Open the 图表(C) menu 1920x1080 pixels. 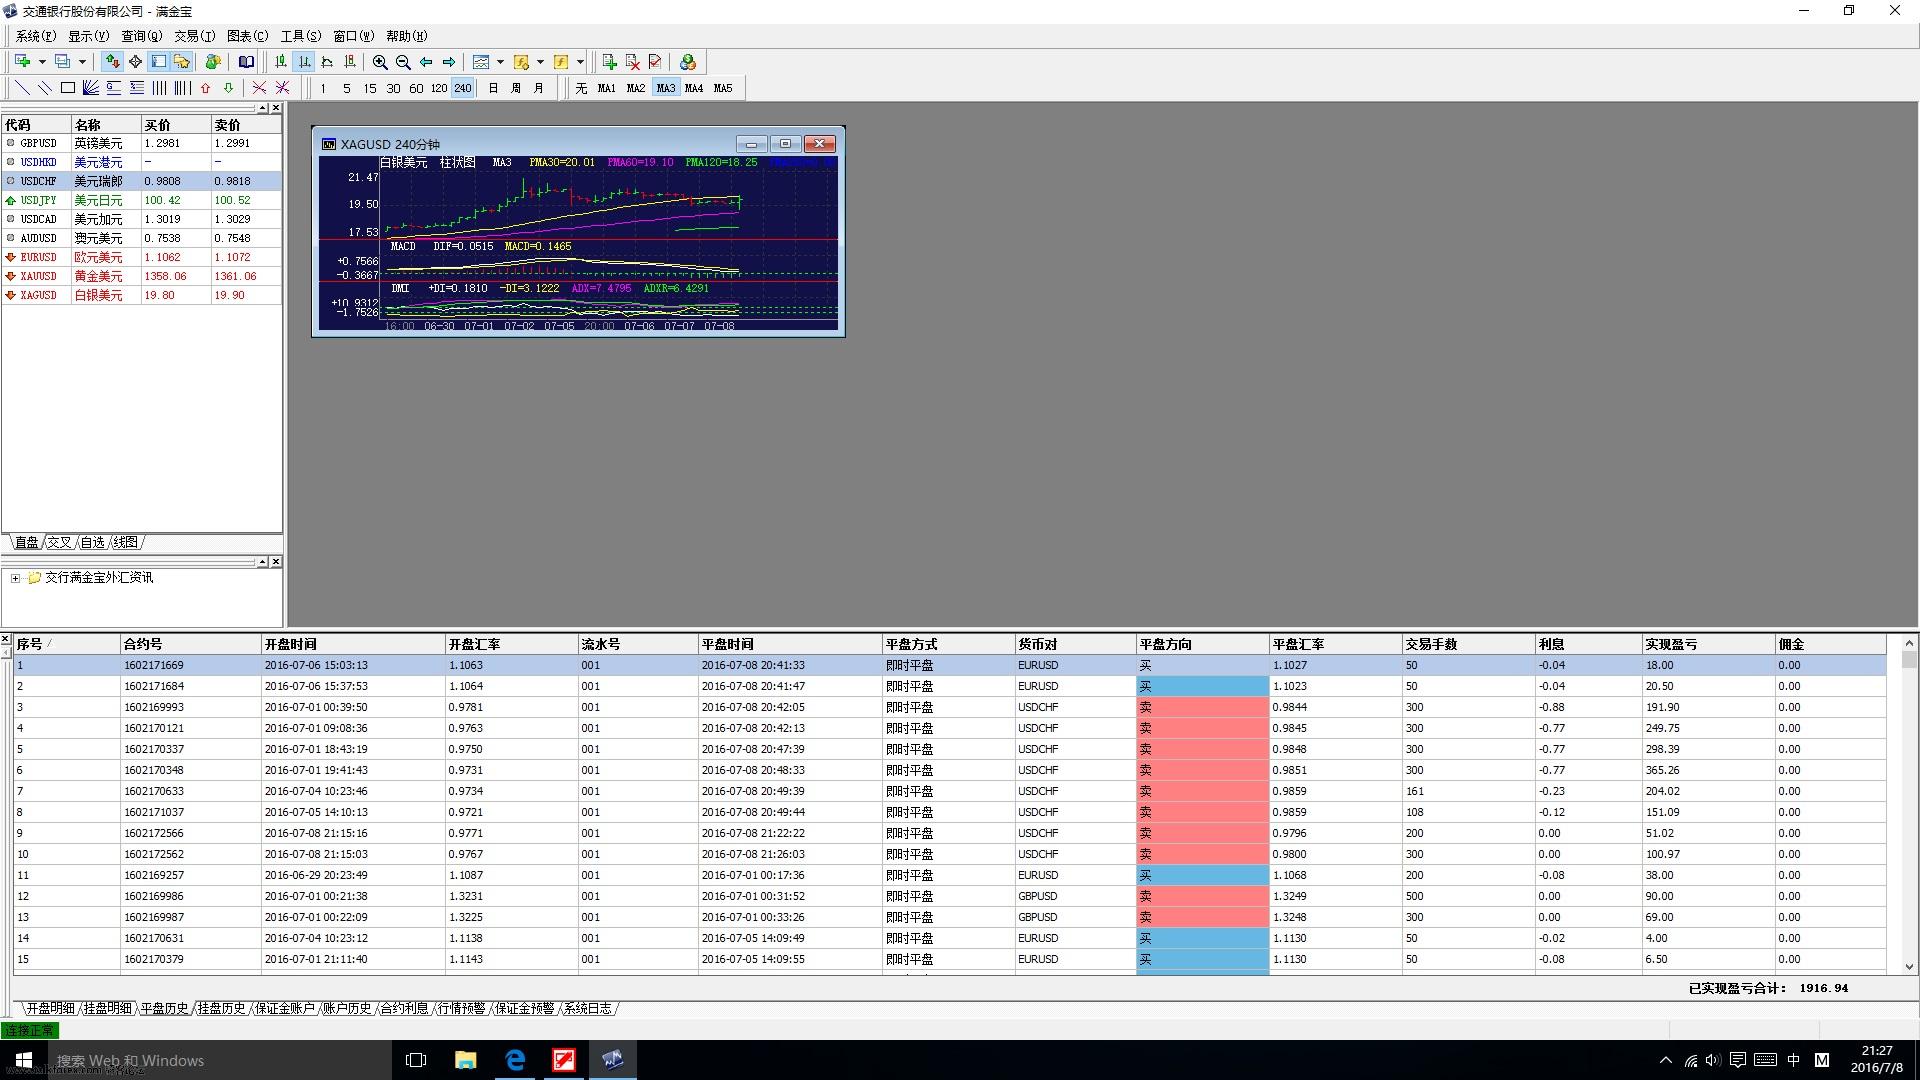pos(247,36)
